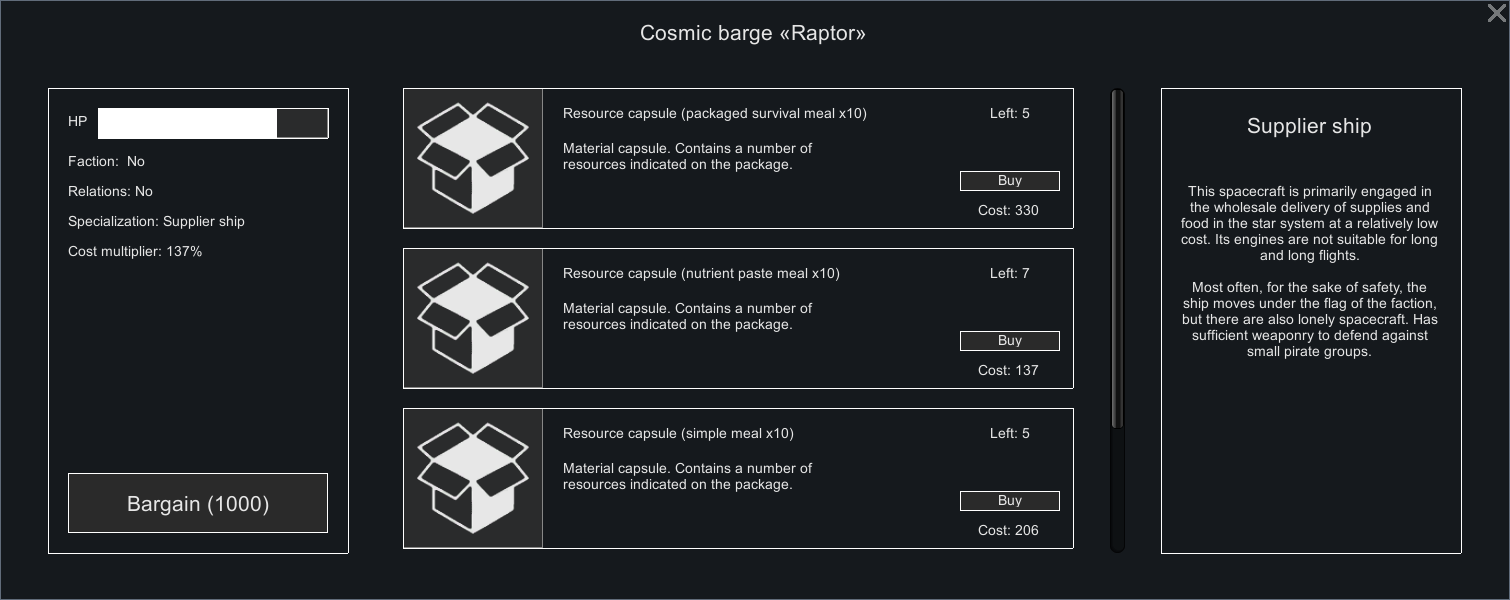Click the Supplier ship heading

coord(1309,126)
